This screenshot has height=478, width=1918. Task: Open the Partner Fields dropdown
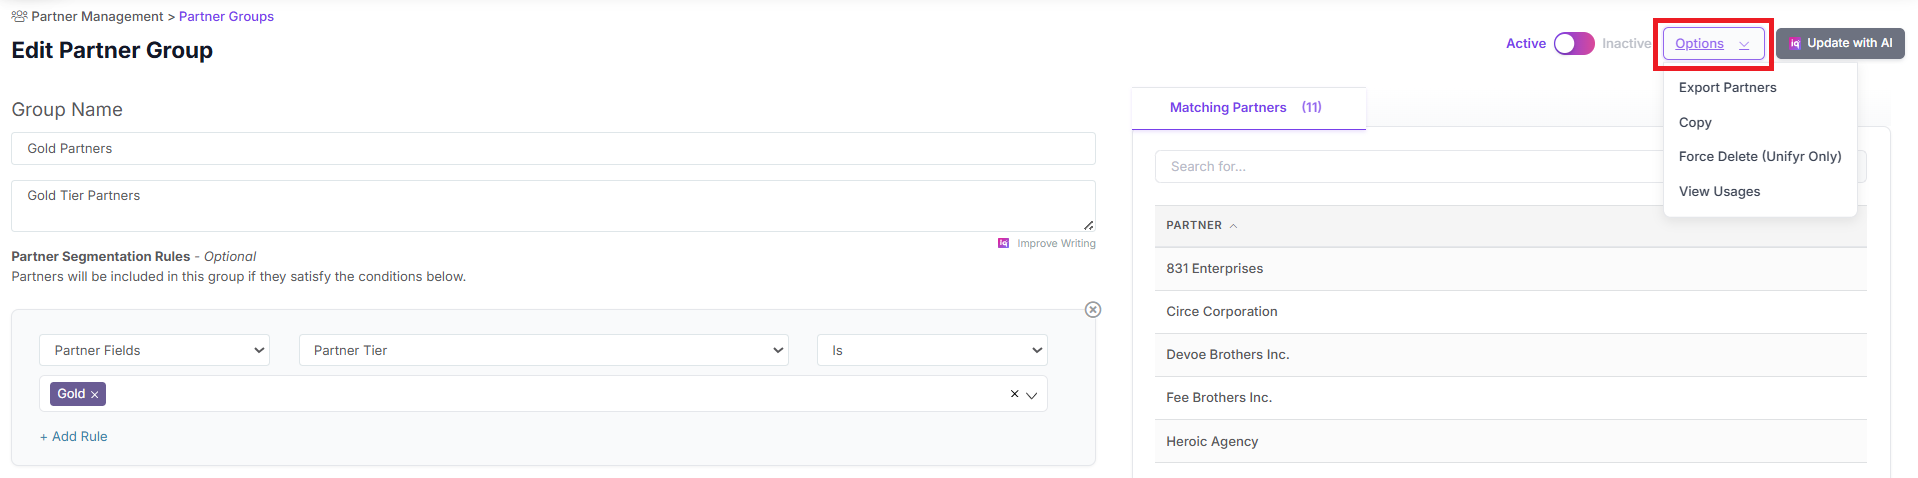point(155,350)
